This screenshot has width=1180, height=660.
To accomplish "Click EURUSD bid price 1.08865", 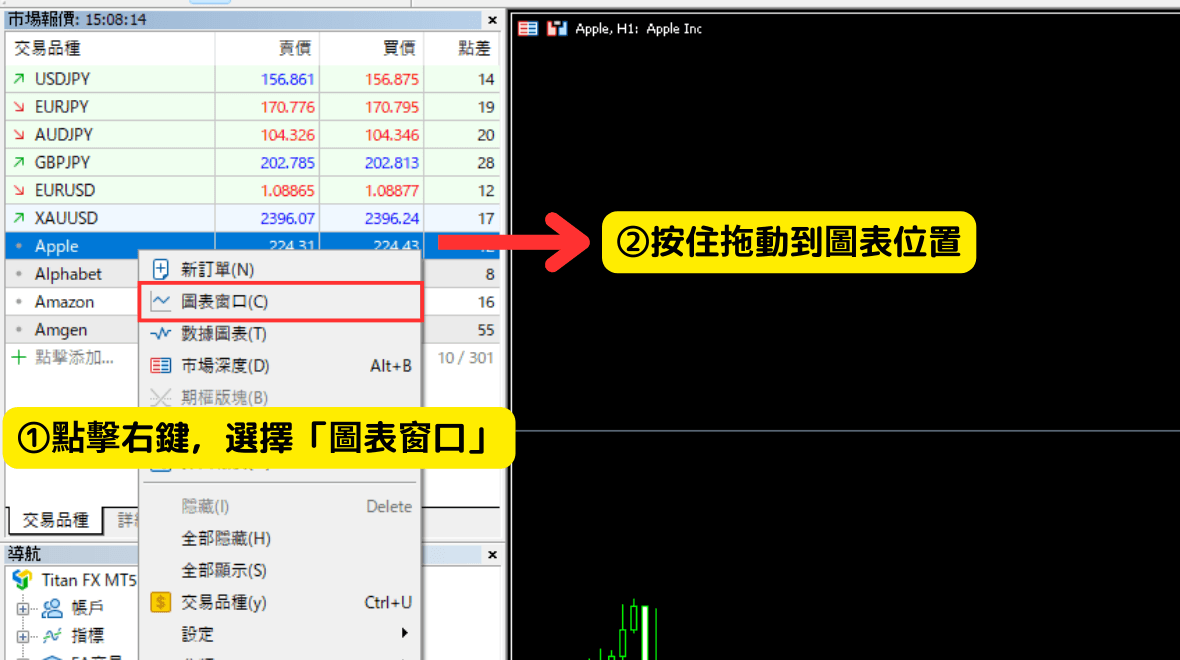I will (287, 190).
